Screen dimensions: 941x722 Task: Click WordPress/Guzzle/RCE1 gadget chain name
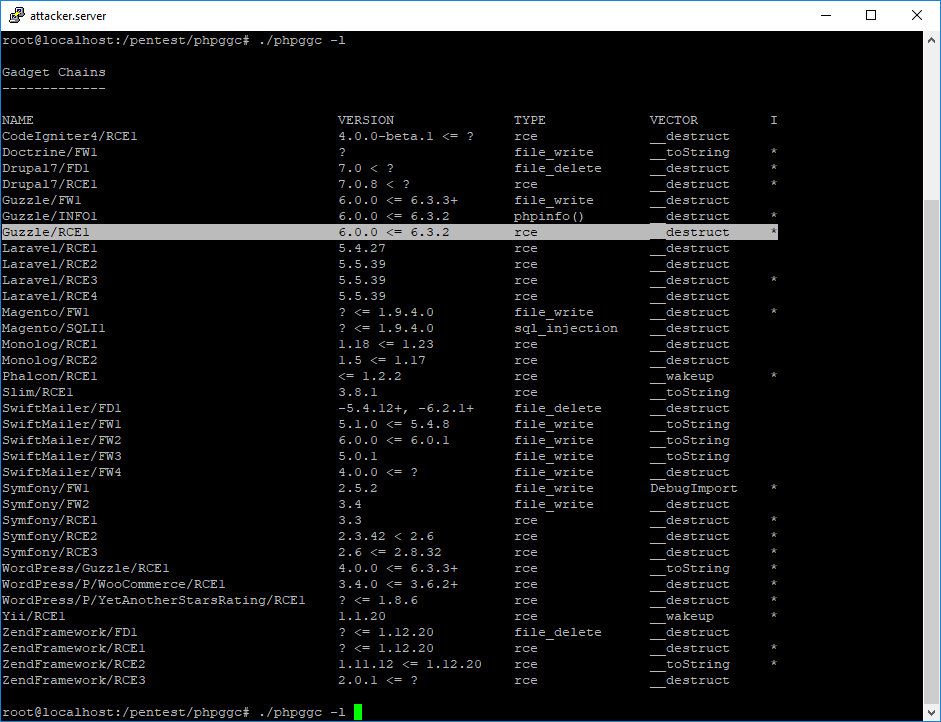pos(86,568)
